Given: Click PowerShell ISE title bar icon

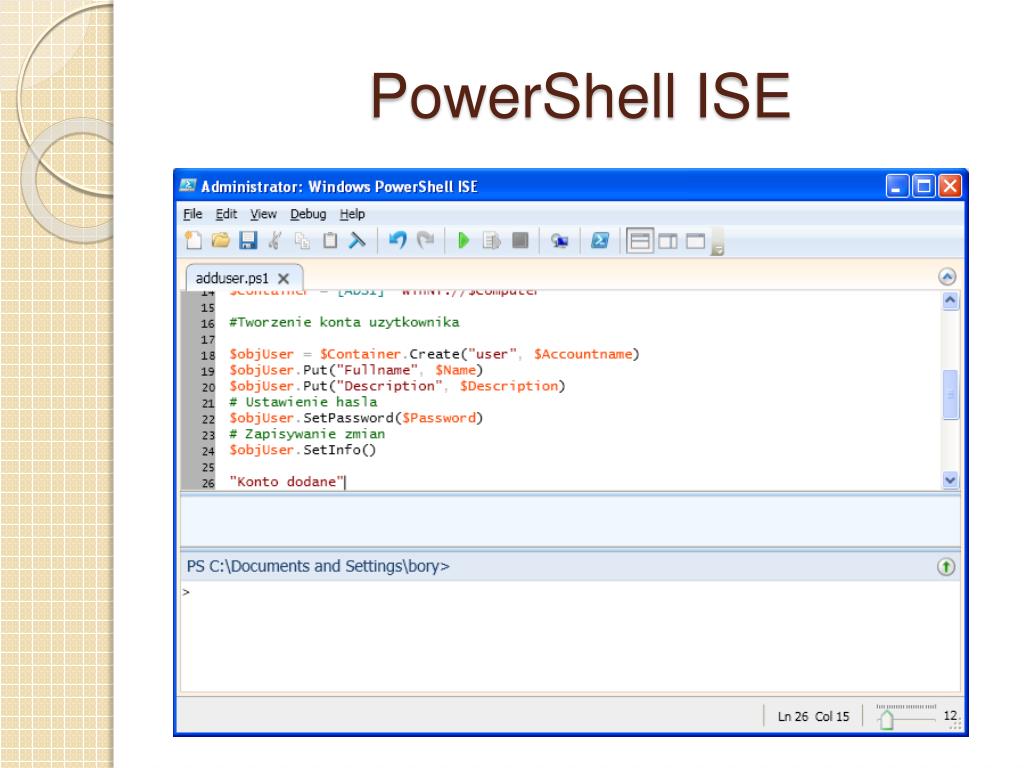Looking at the screenshot, I should 188,186.
